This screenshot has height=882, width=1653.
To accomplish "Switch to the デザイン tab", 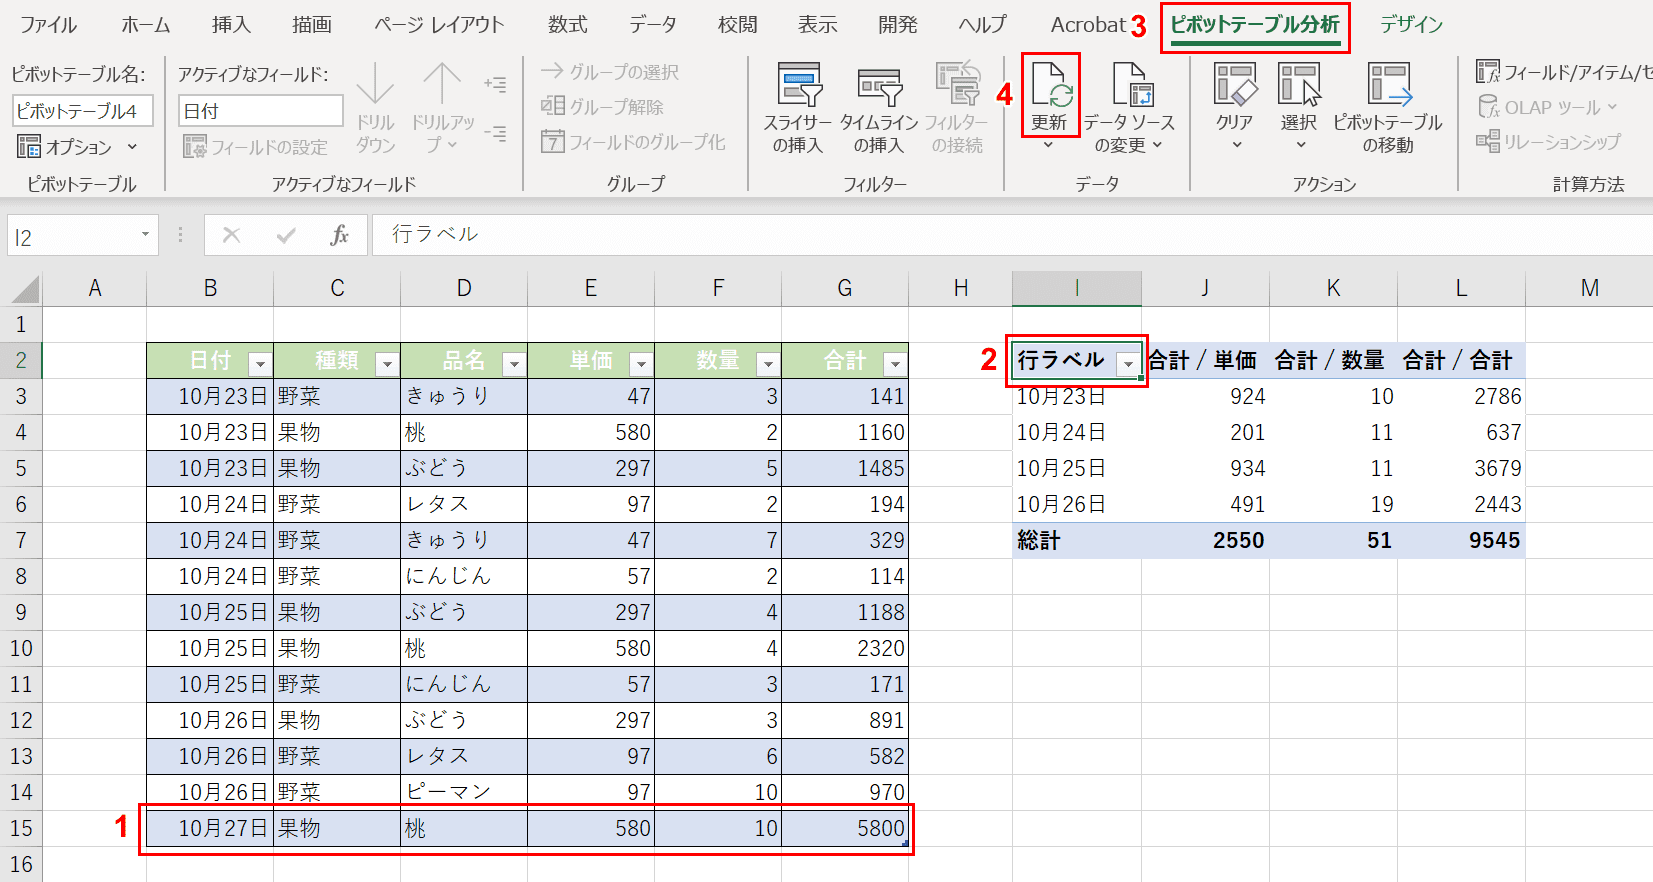I will point(1412,25).
